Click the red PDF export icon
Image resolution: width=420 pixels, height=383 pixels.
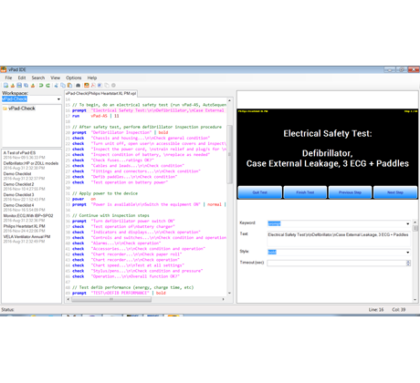(93, 85)
